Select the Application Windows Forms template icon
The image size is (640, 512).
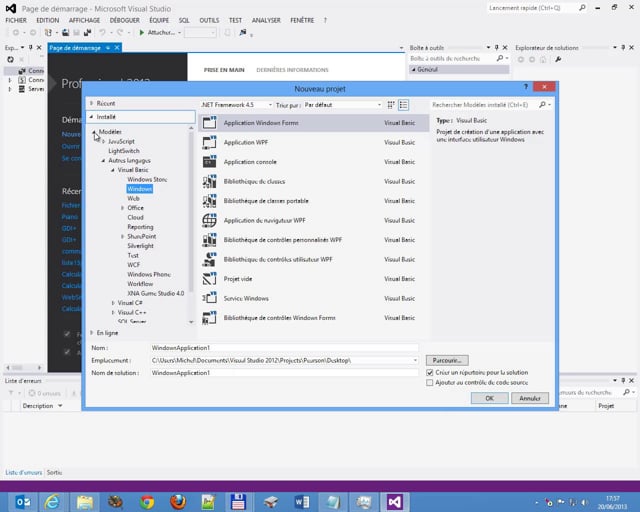pyautogui.click(x=209, y=122)
